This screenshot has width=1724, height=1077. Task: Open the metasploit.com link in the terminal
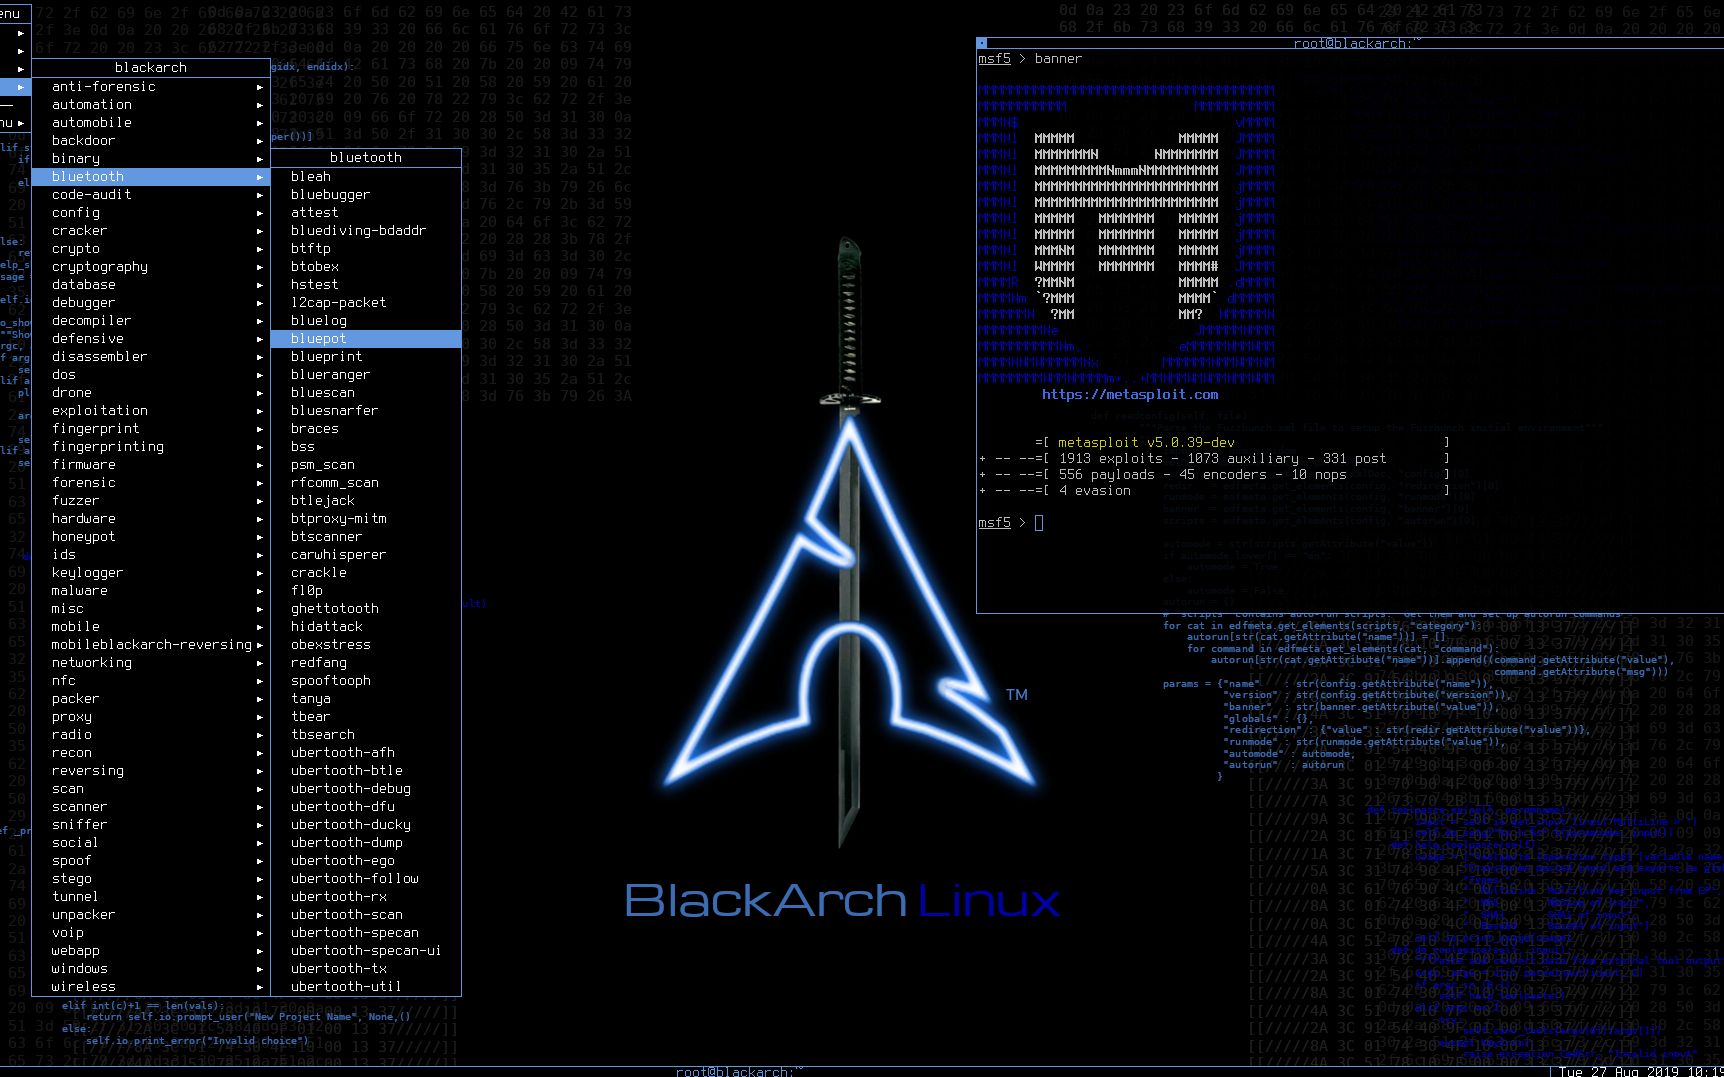point(1129,394)
